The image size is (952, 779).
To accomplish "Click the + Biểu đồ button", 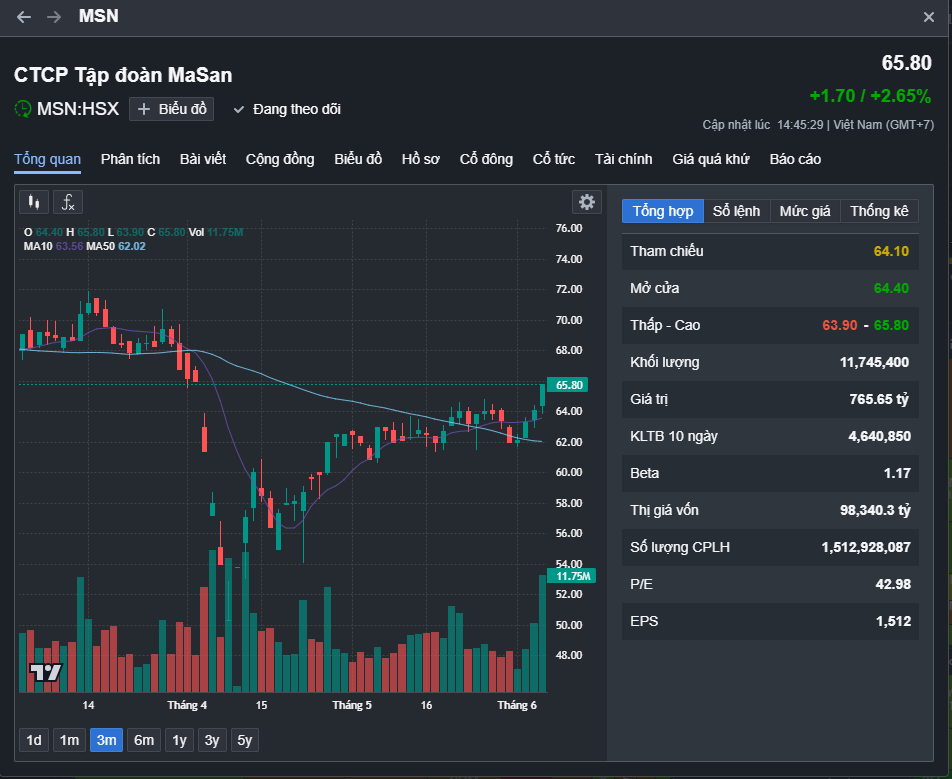I will point(174,109).
